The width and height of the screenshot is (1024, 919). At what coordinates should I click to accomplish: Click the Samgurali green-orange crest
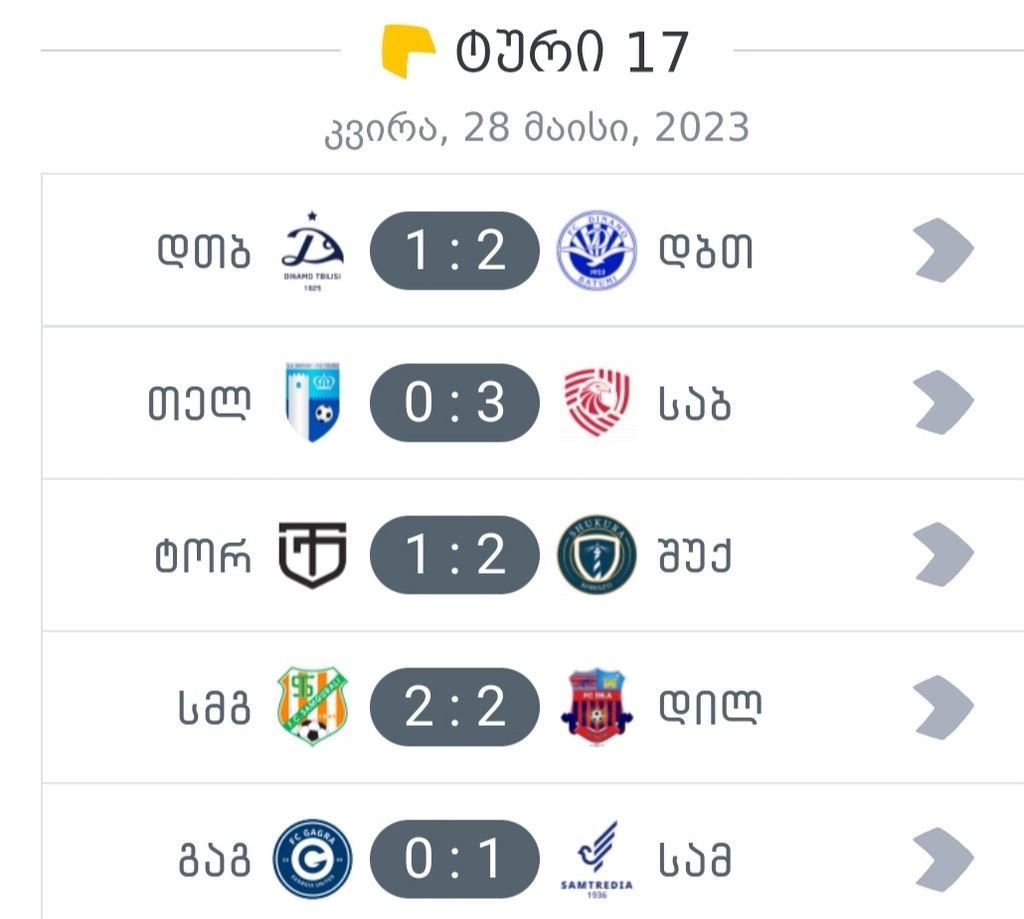[312, 707]
